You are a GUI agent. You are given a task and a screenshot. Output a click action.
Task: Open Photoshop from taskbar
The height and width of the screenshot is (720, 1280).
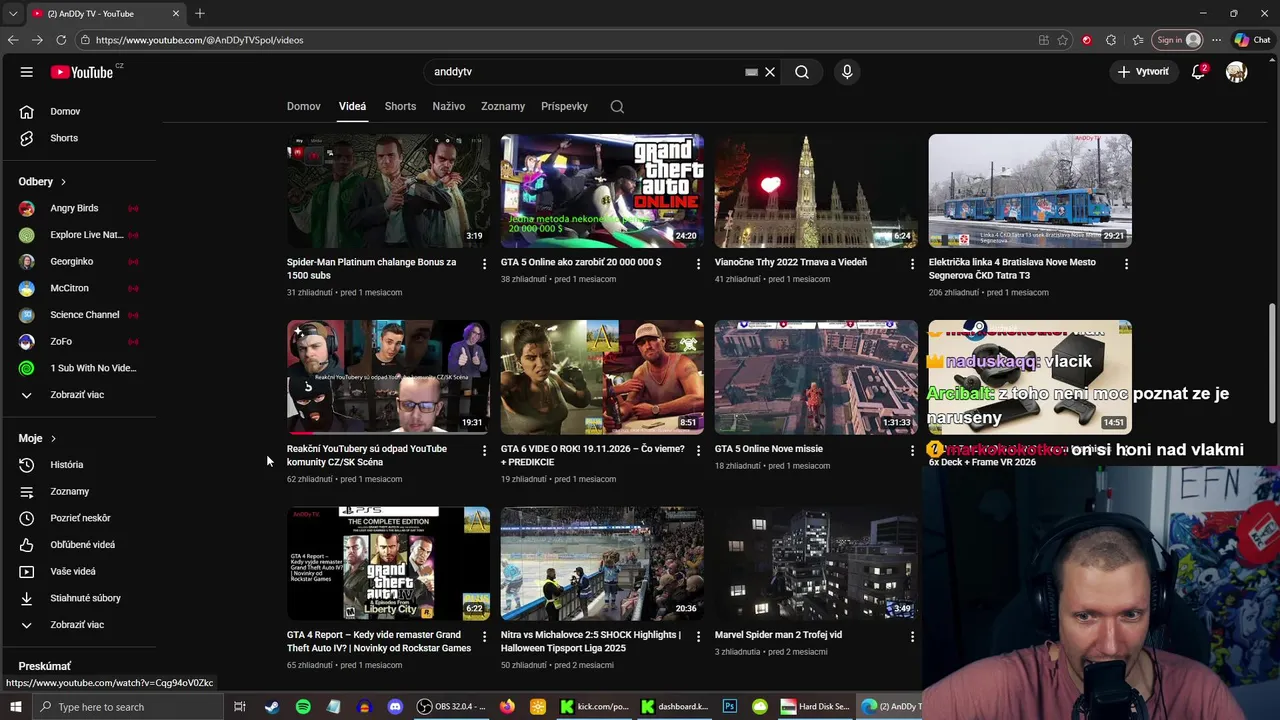730,707
